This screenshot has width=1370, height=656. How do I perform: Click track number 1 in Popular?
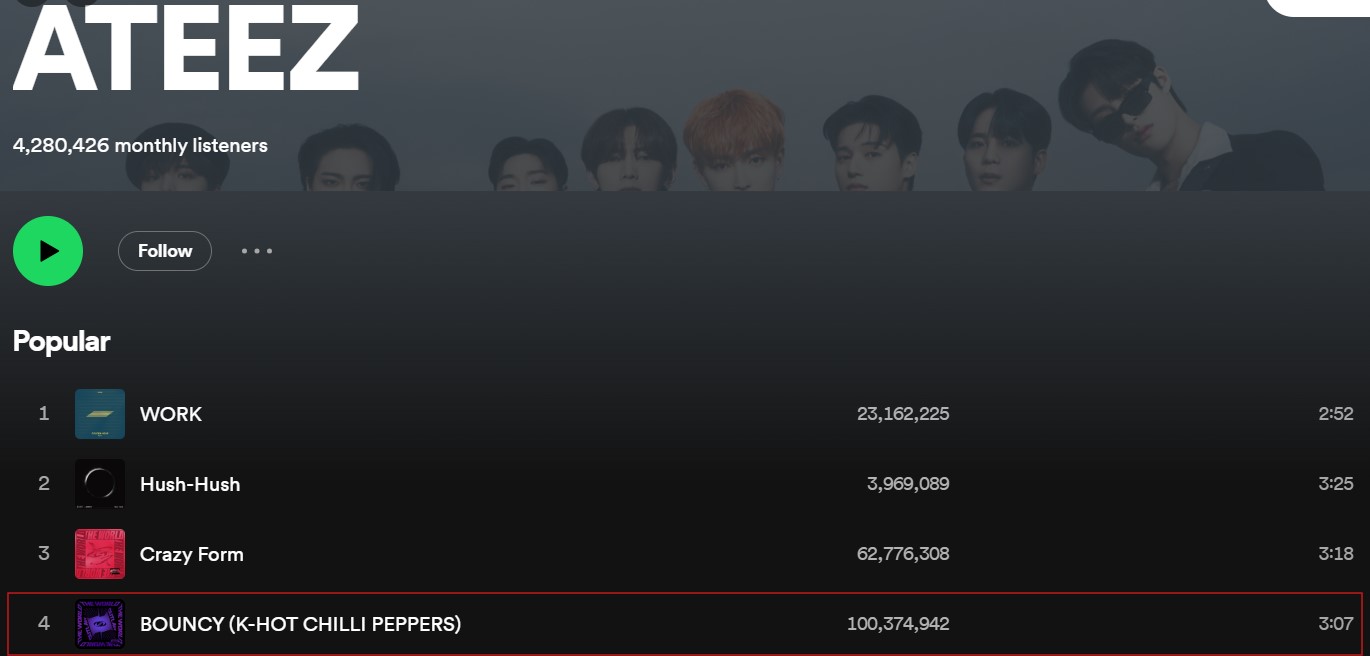coord(44,414)
